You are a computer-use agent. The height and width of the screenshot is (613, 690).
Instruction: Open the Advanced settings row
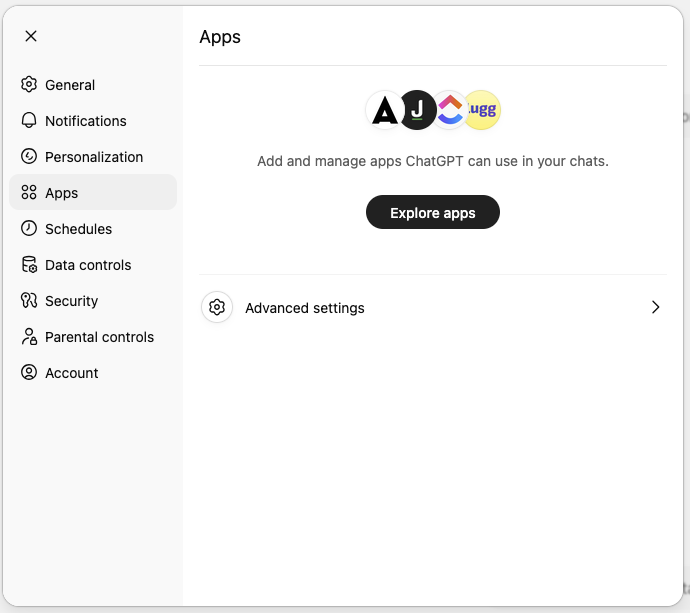[433, 307]
